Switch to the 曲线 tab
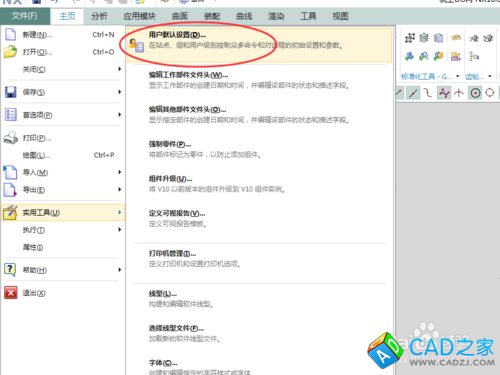 [244, 16]
